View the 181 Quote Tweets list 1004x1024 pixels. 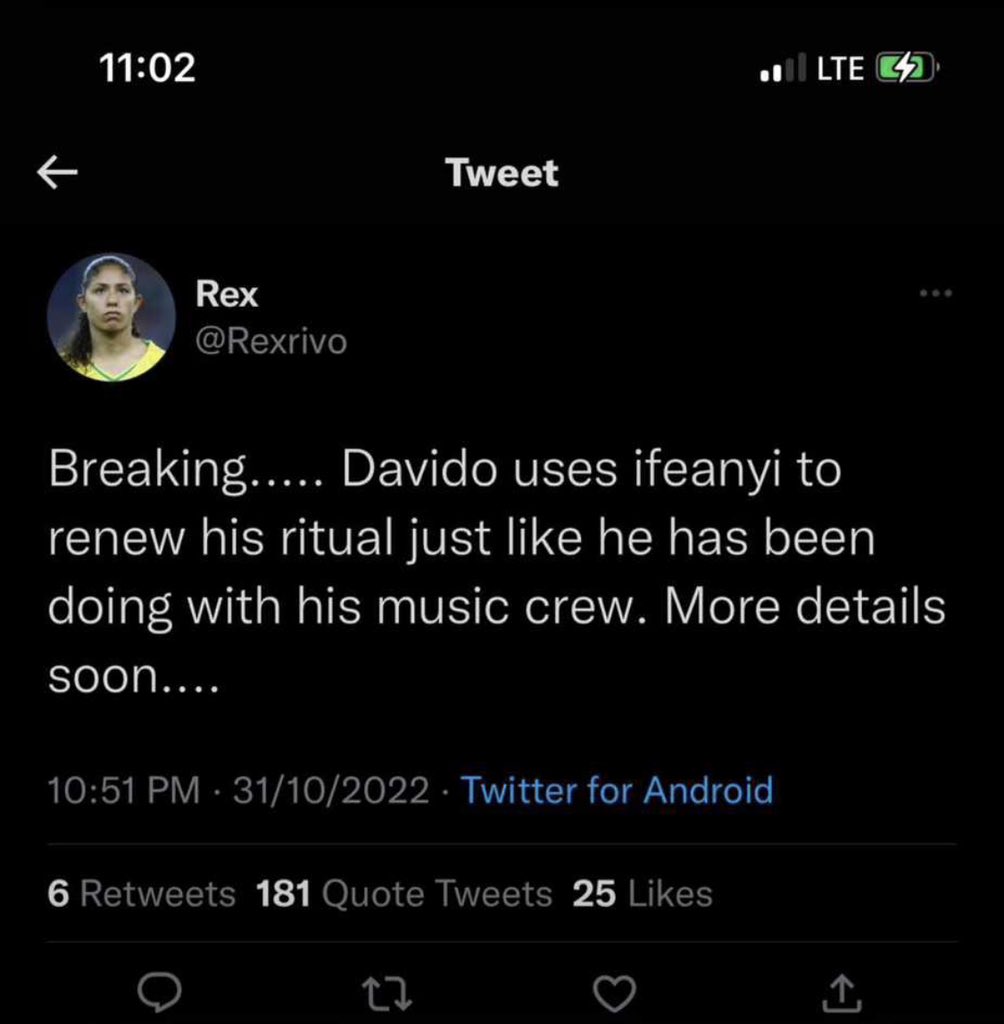(404, 893)
